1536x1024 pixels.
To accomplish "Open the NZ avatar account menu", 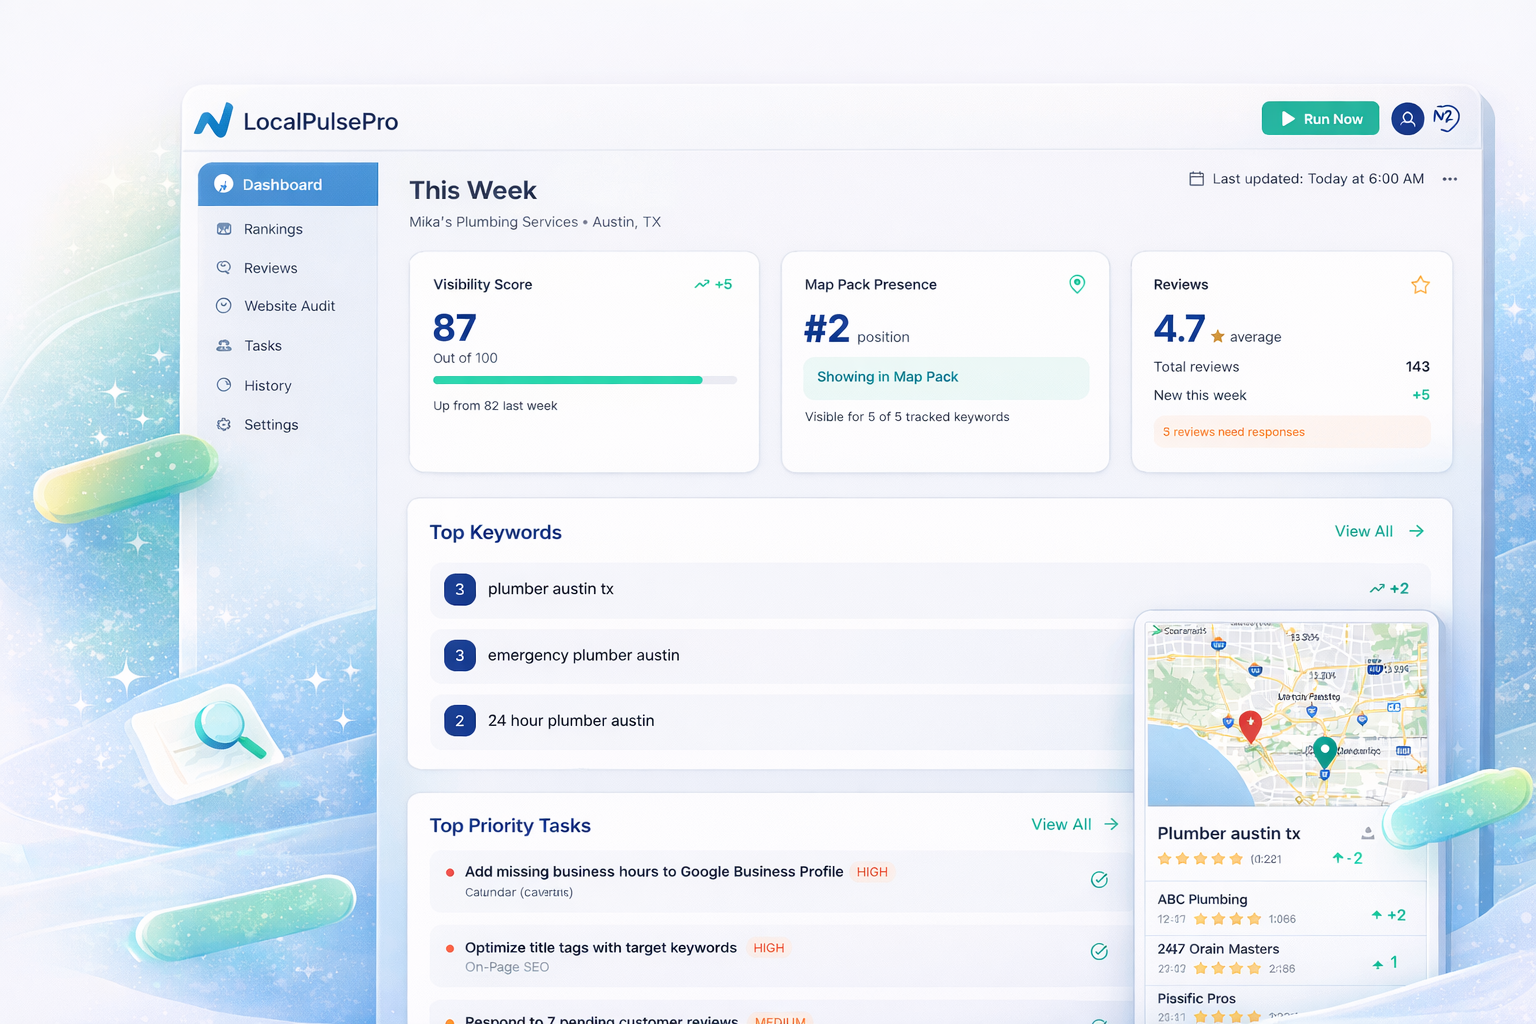I will [1445, 118].
